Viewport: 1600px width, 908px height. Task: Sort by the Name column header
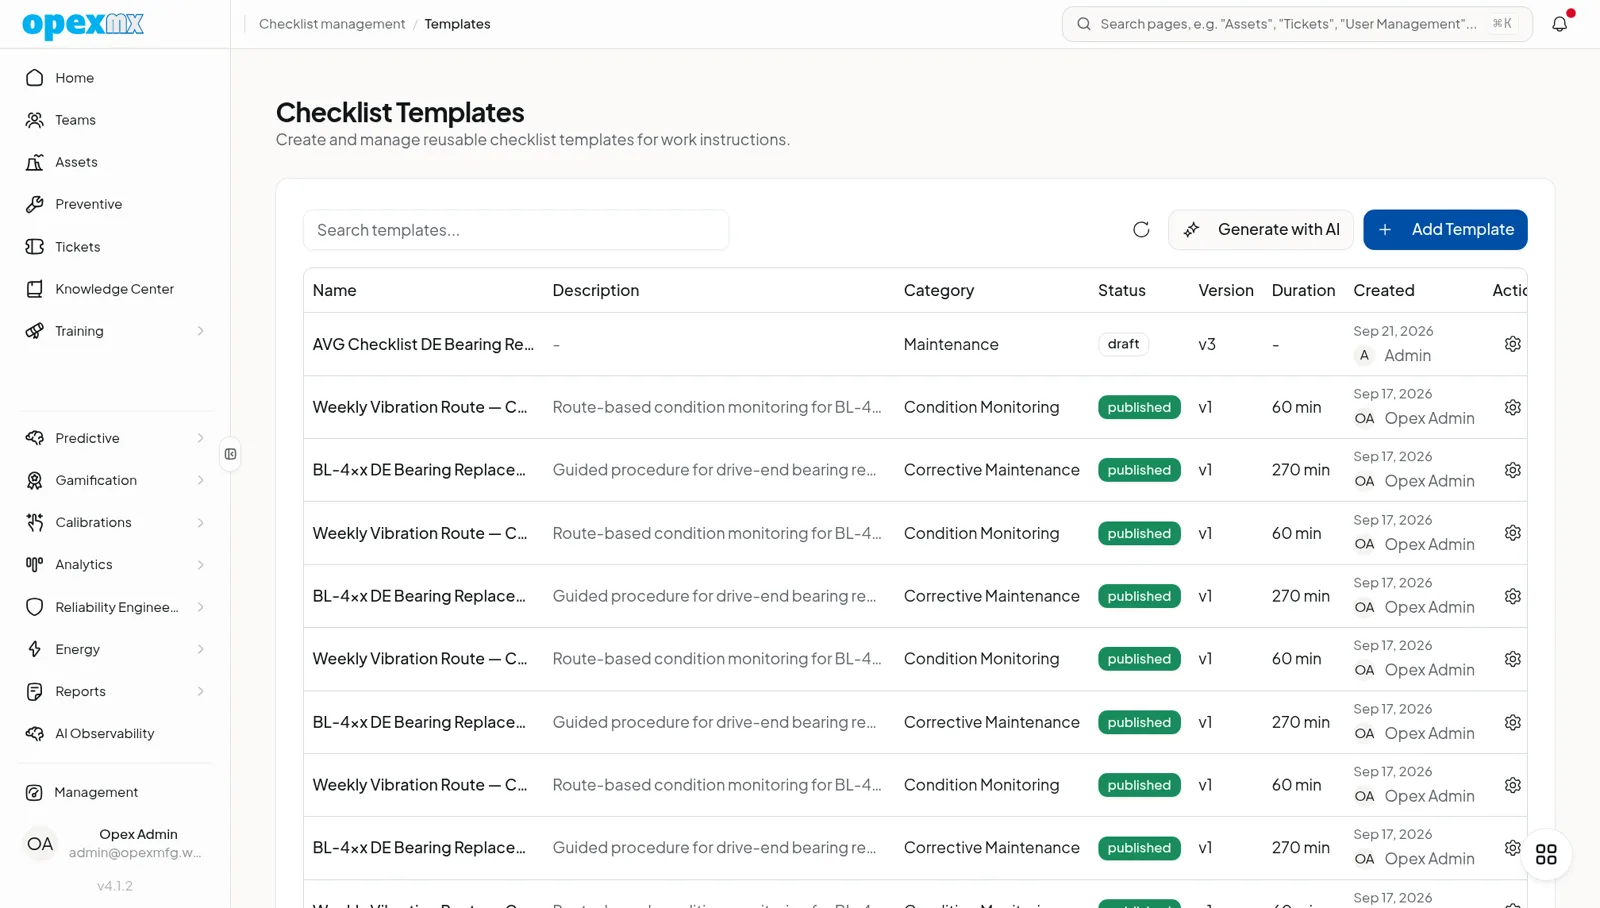pyautogui.click(x=334, y=290)
